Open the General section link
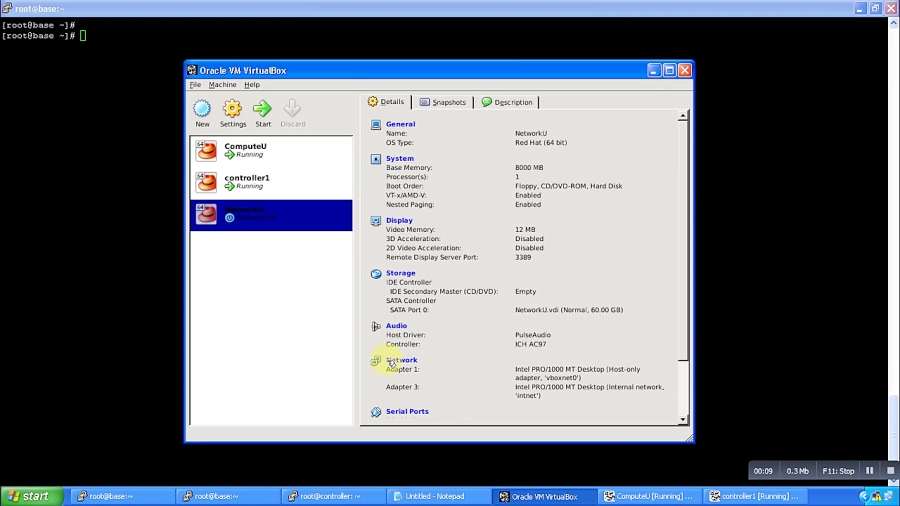The height and width of the screenshot is (506, 900). click(400, 124)
